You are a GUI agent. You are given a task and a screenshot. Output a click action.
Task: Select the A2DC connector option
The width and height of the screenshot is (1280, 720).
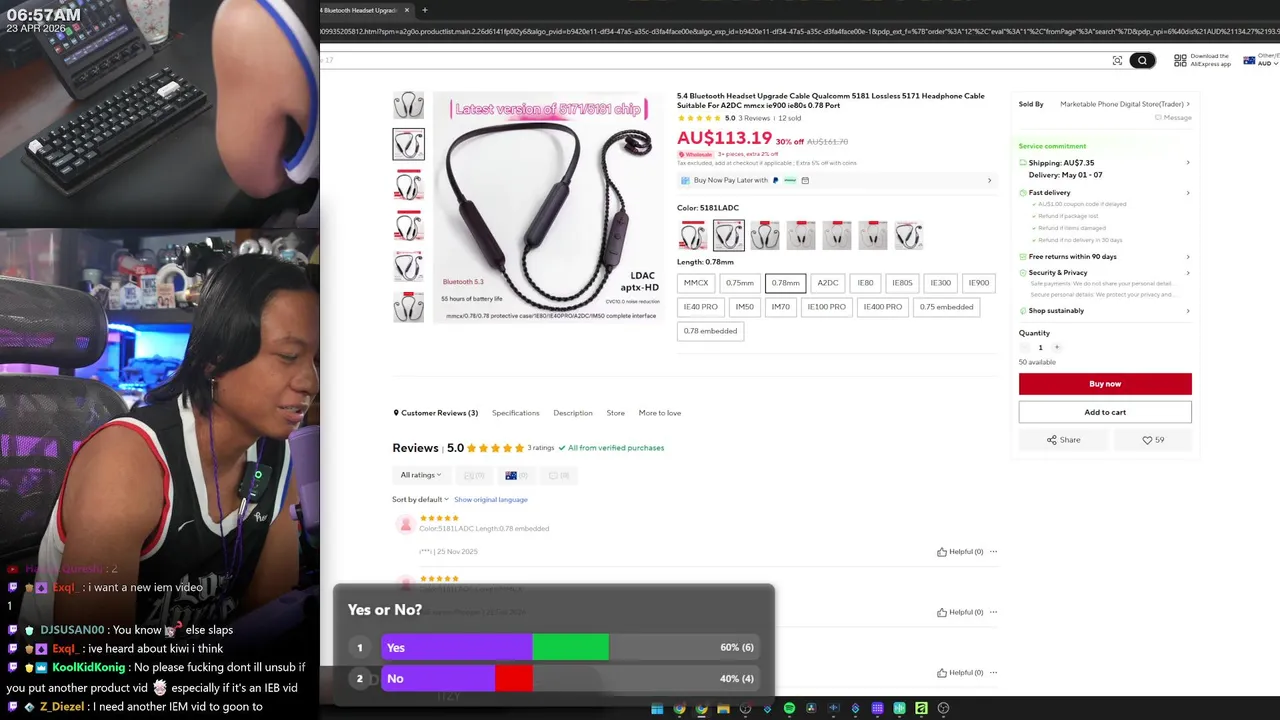tap(828, 283)
